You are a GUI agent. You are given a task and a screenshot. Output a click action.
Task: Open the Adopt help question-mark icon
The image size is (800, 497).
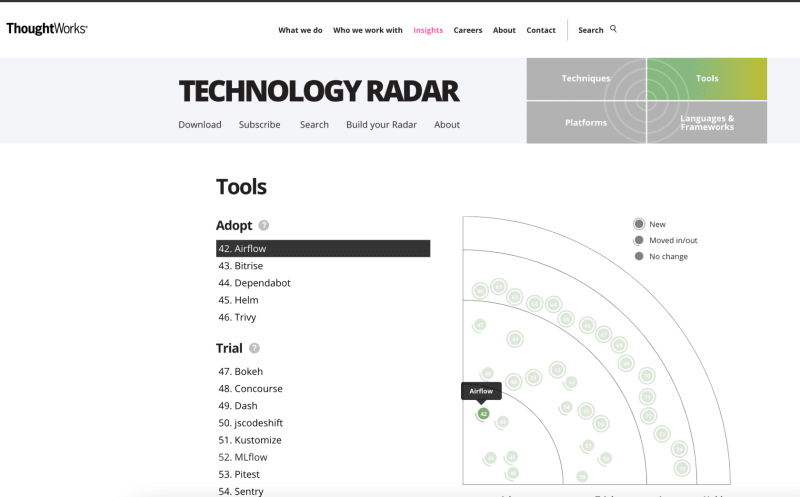pyautogui.click(x=263, y=225)
